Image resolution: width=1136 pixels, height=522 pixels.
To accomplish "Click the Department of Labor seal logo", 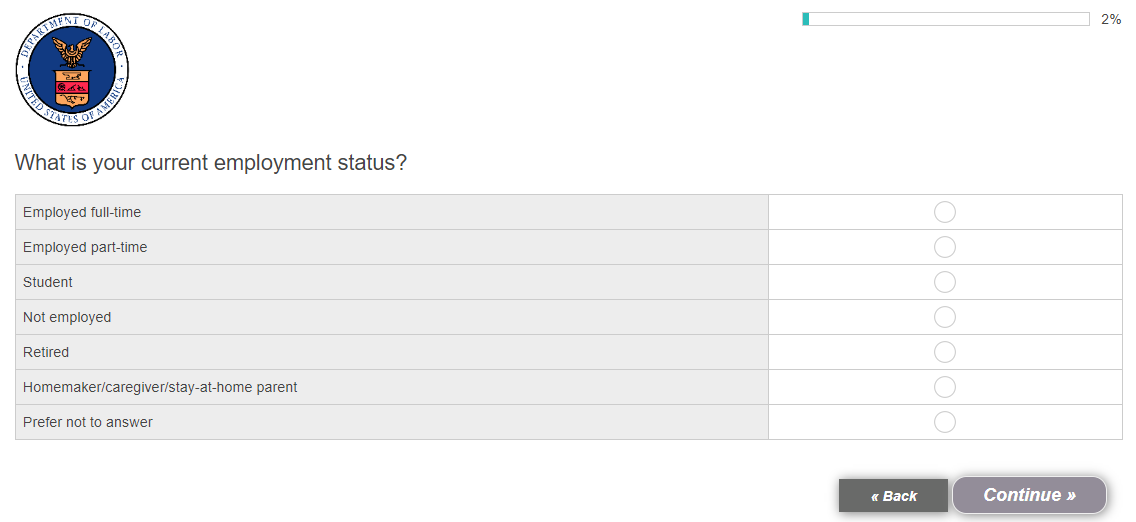I will 72,70.
